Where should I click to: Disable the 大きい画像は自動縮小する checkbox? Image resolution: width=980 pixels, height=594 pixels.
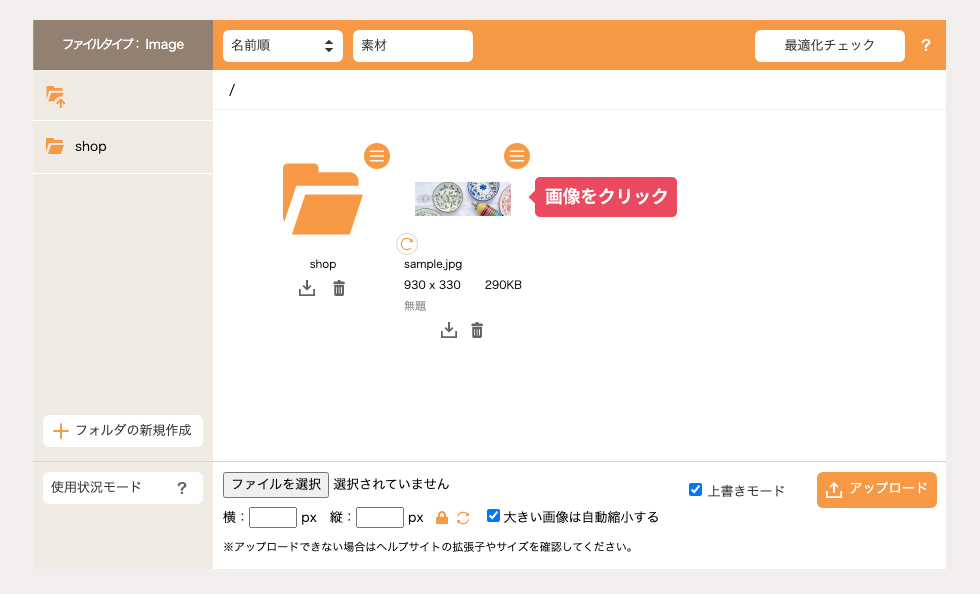(x=493, y=516)
